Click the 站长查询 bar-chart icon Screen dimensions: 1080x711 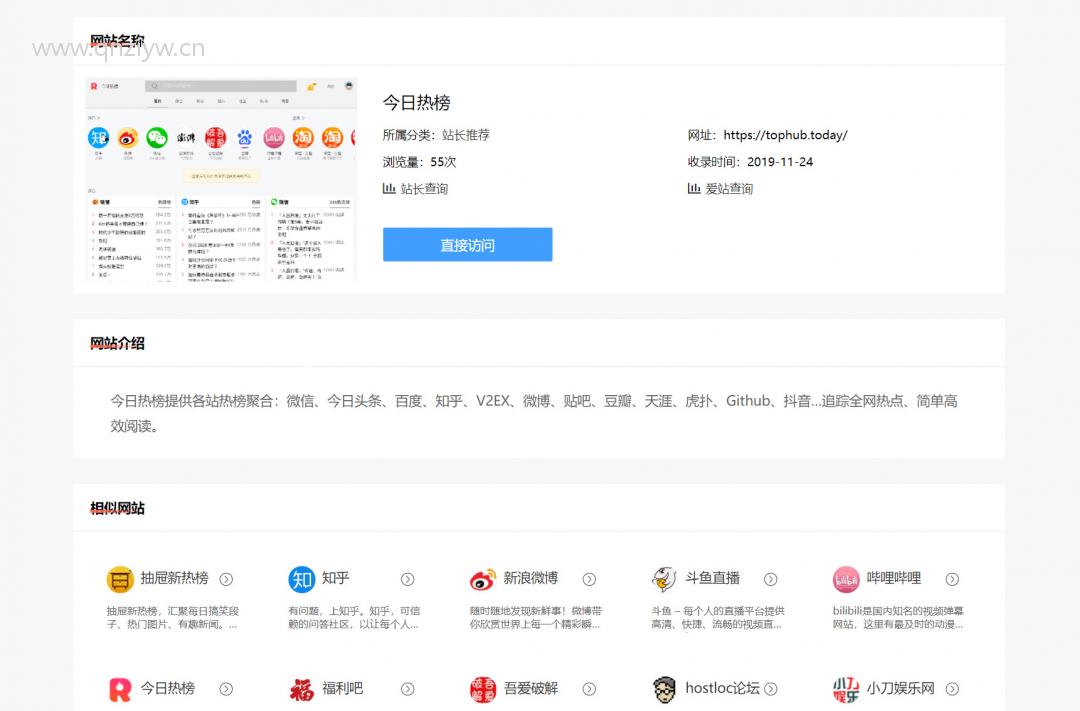[389, 188]
